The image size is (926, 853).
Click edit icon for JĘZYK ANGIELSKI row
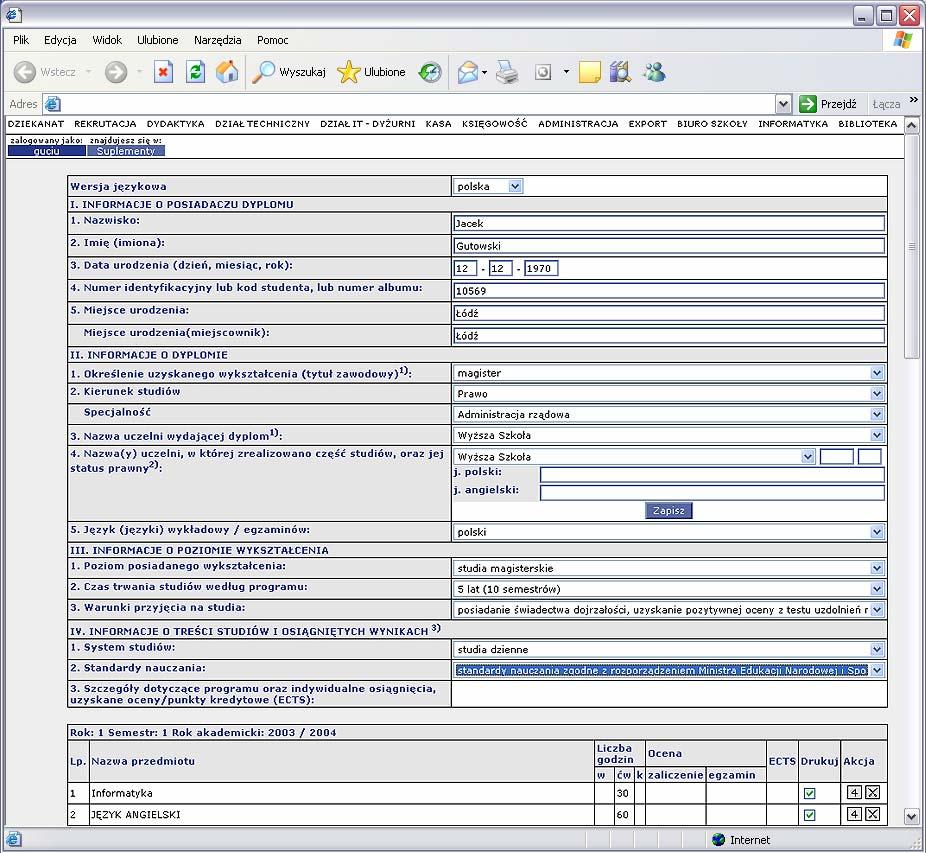pos(854,814)
